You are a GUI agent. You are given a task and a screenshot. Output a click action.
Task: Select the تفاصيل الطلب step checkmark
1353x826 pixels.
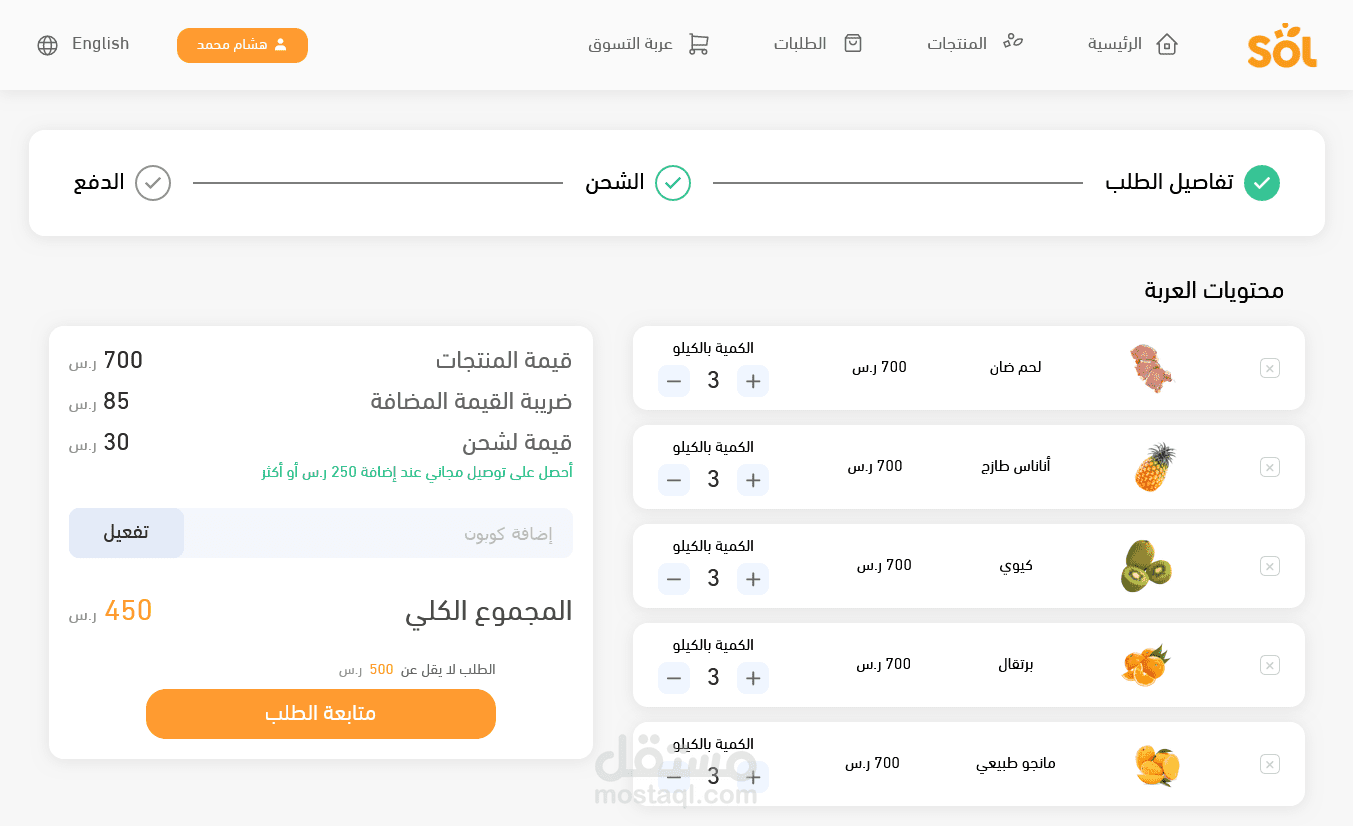[x=1262, y=183]
